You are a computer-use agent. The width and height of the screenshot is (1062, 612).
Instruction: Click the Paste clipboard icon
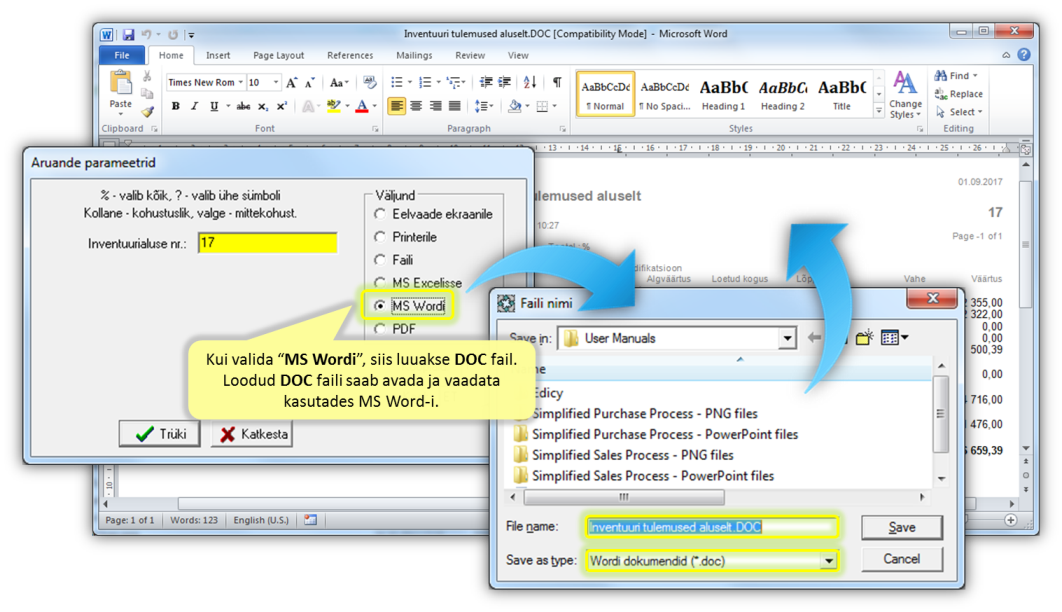(x=121, y=83)
